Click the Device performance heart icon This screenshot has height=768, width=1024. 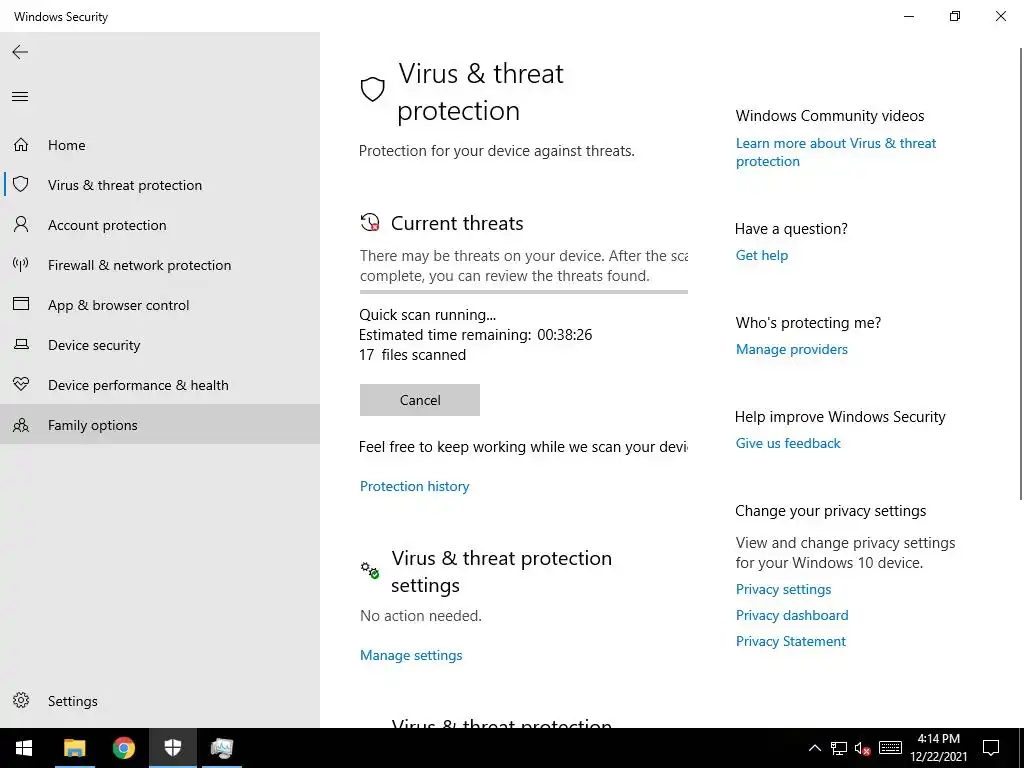tap(21, 384)
